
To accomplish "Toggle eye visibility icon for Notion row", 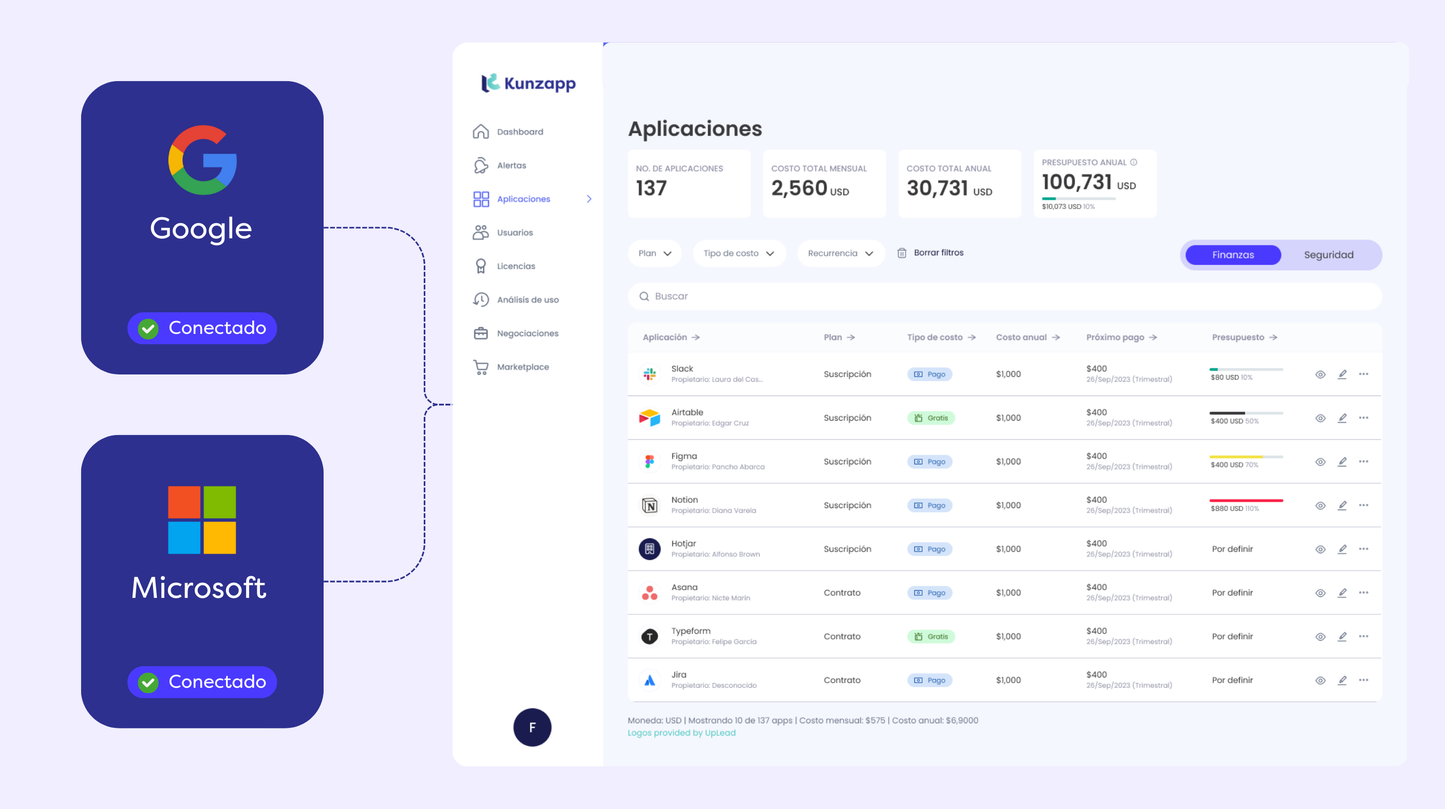I will coord(1320,506).
